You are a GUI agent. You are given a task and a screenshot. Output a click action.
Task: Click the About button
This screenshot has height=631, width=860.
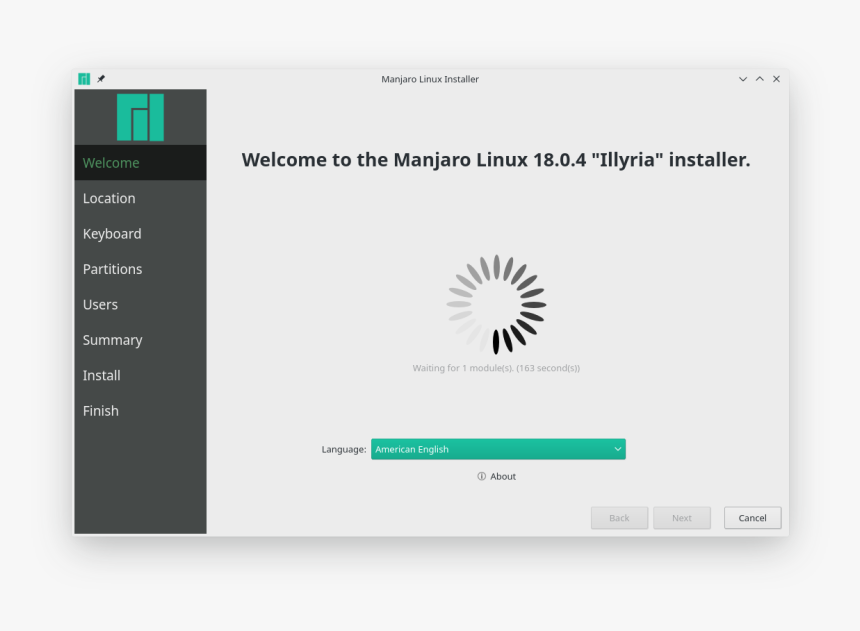click(496, 476)
